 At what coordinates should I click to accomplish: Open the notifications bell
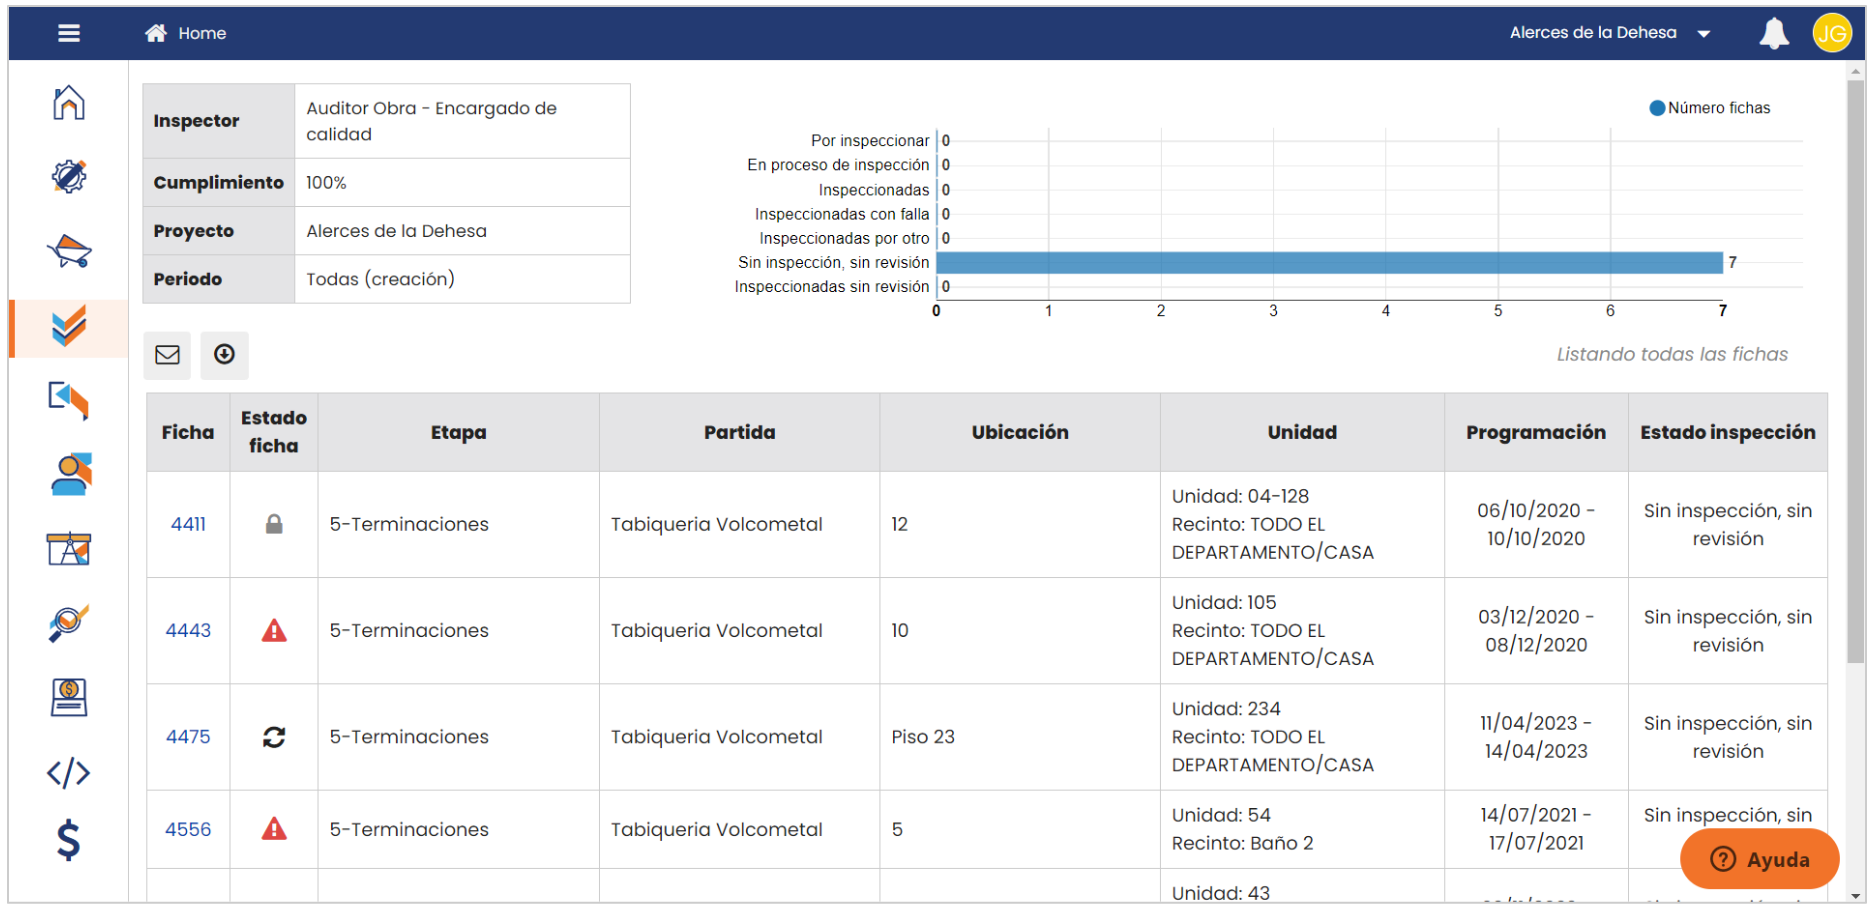[x=1773, y=33]
